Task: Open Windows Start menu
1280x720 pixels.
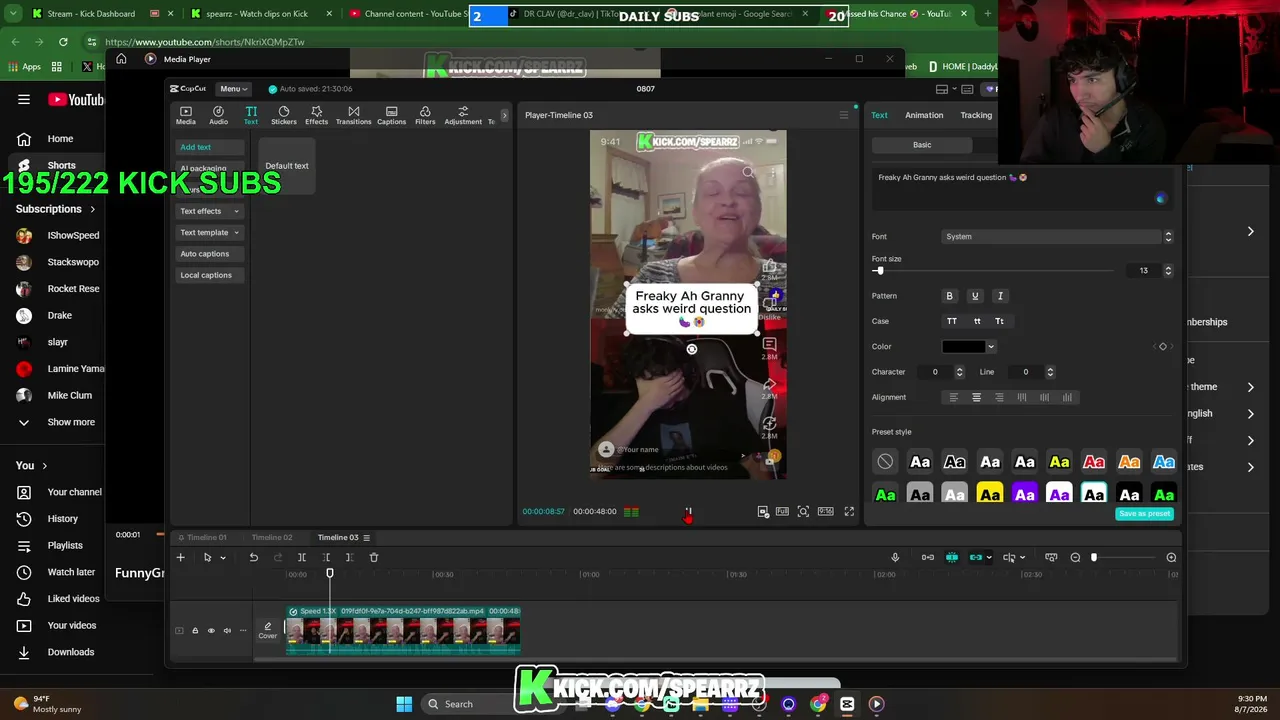Action: [x=404, y=704]
